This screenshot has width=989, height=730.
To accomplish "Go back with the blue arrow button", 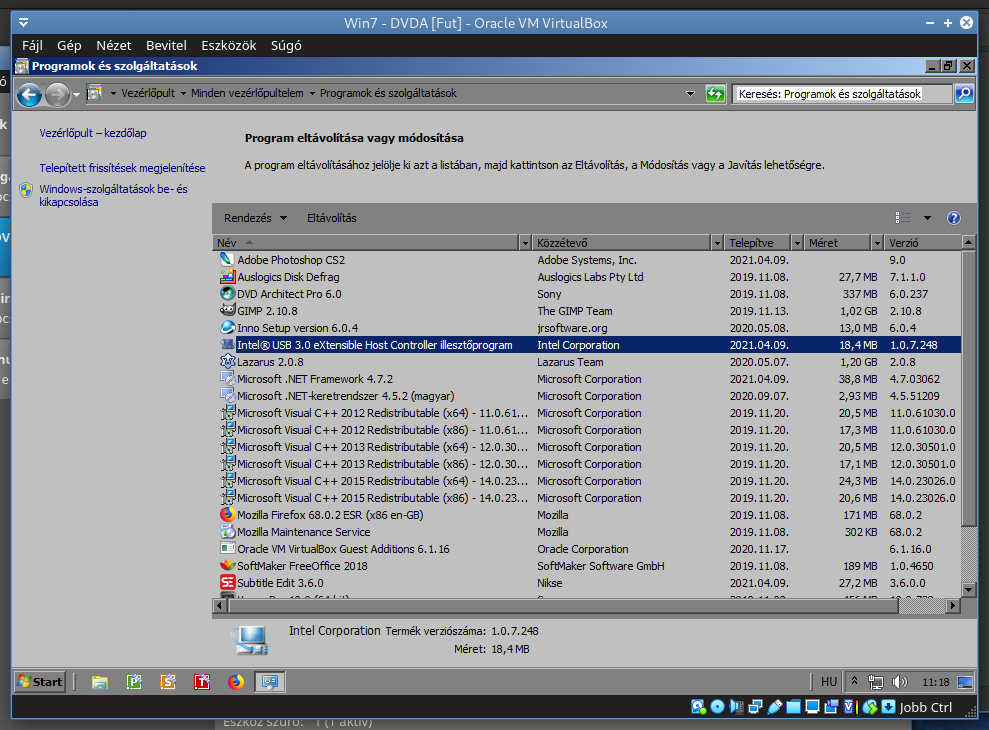I will click(30, 95).
